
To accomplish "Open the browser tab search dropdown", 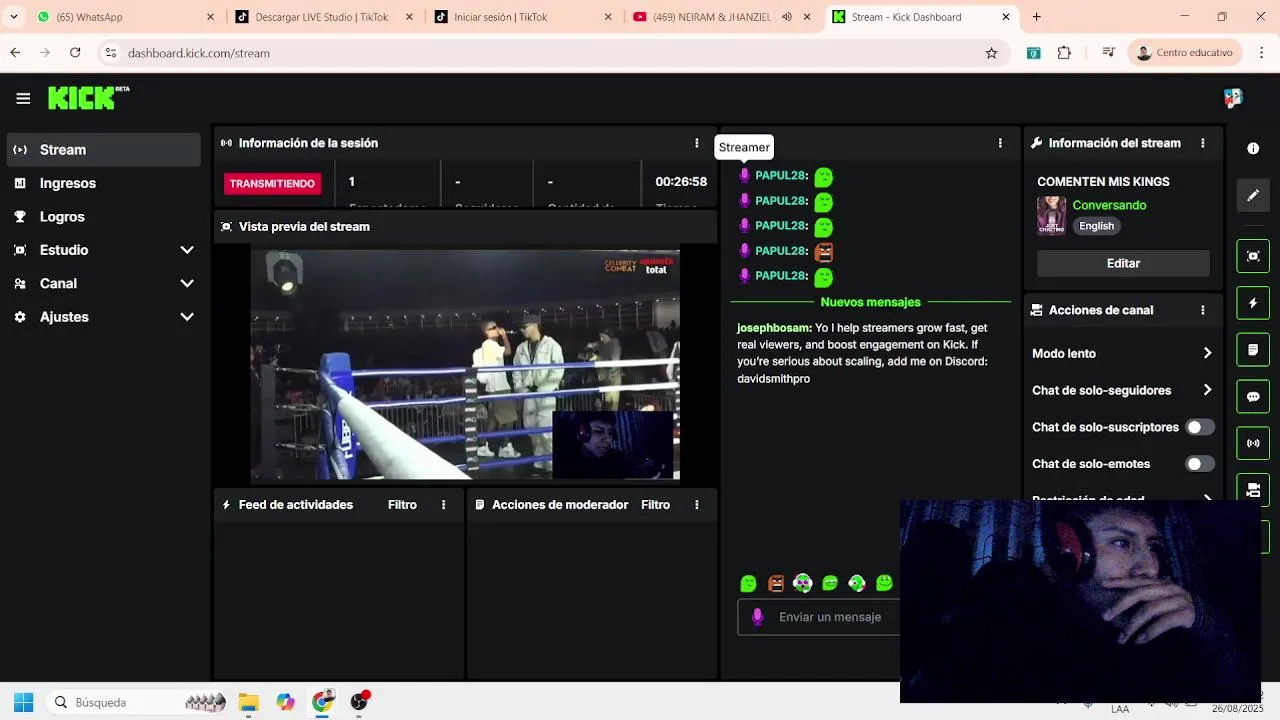I will pyautogui.click(x=13, y=17).
